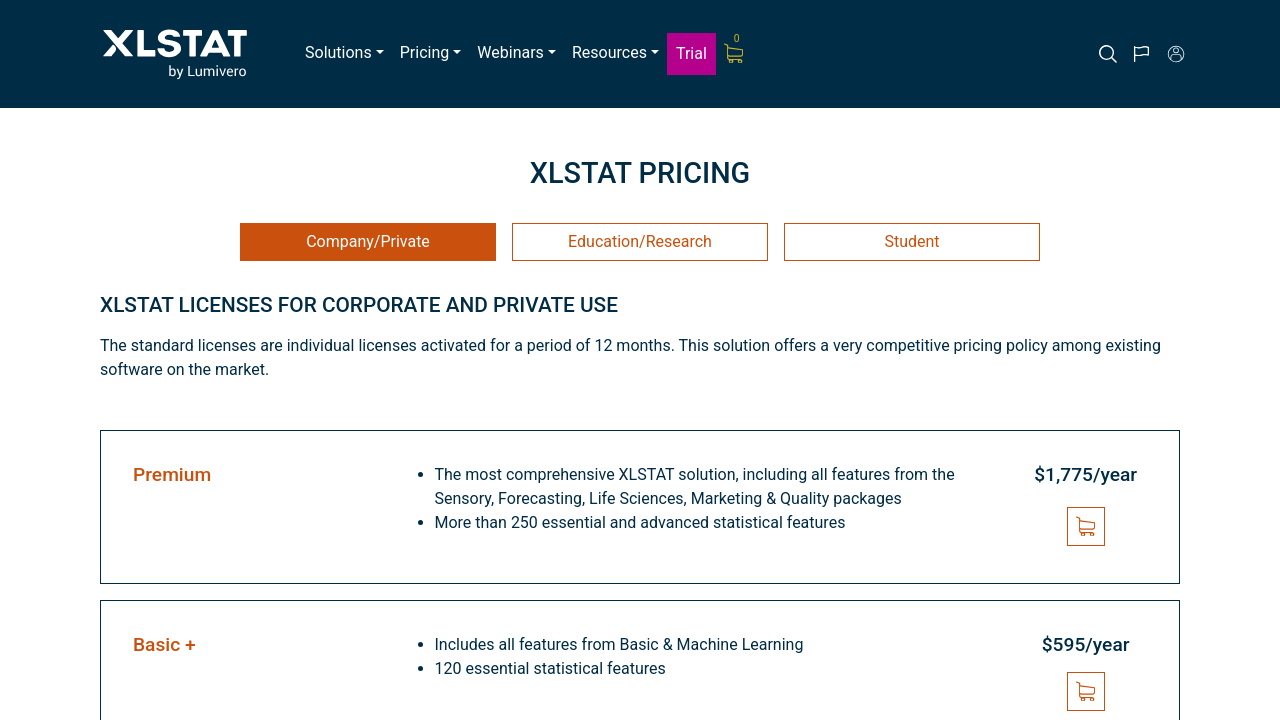The height and width of the screenshot is (720, 1280).
Task: Open the user account icon
Action: 1176,54
